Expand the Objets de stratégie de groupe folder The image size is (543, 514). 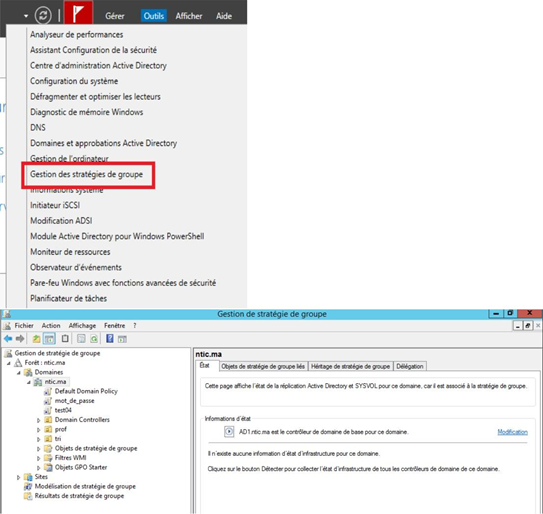39,449
